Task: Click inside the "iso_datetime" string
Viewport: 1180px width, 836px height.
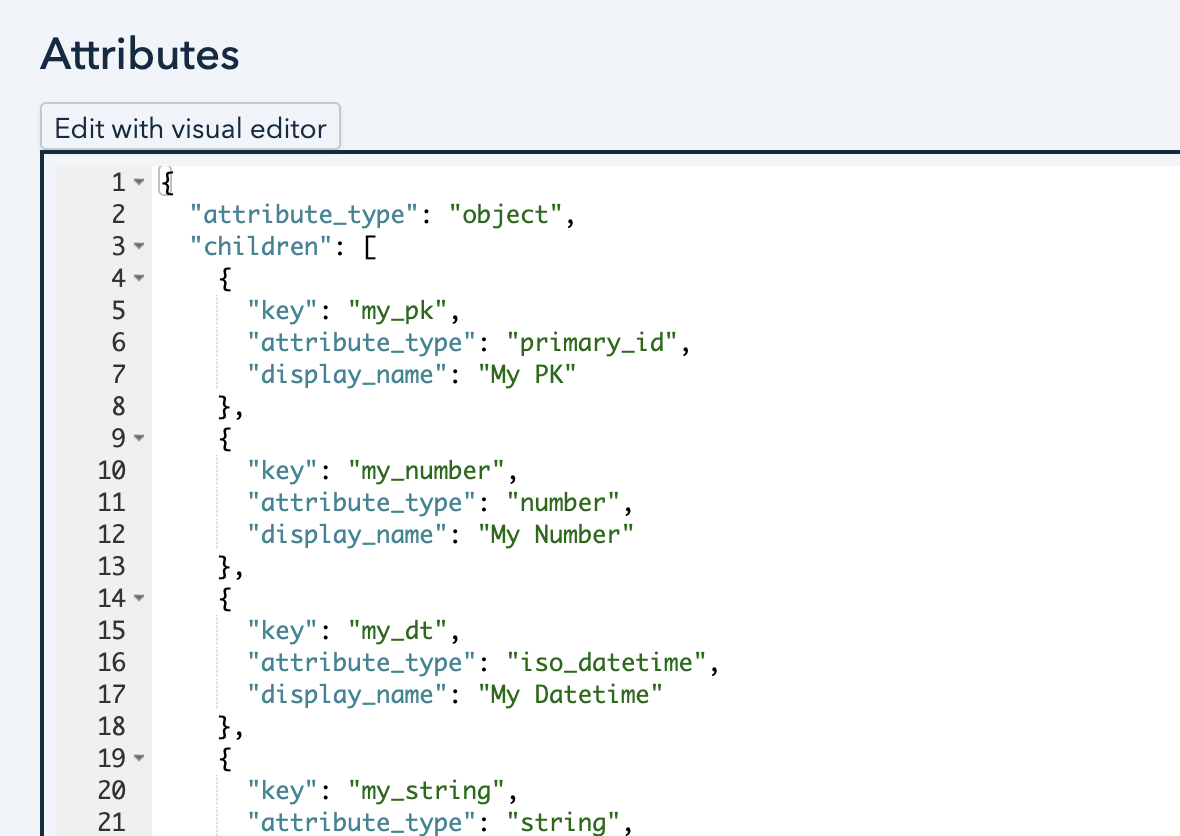Action: [612, 663]
